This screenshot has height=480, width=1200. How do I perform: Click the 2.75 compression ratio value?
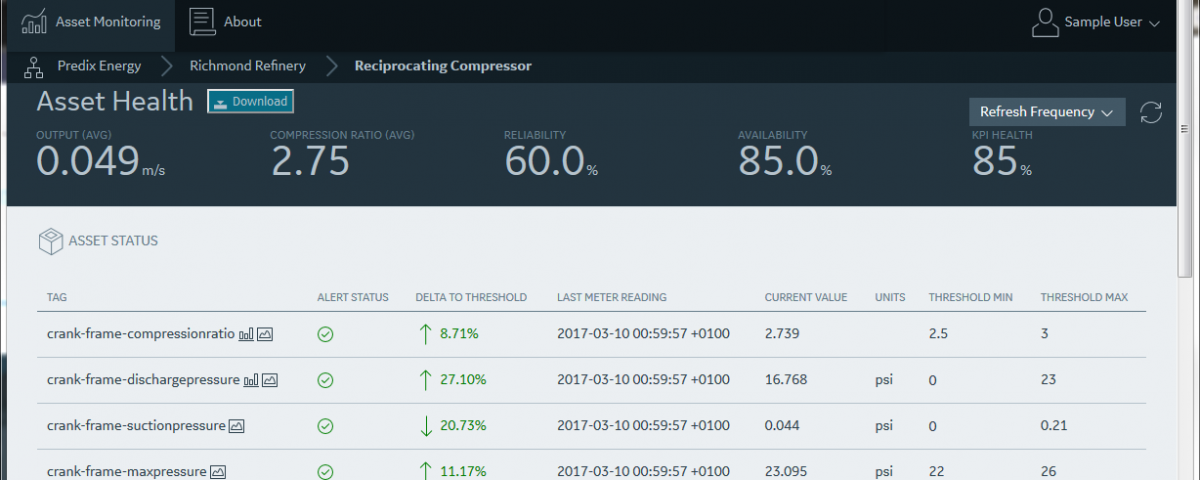coord(310,161)
